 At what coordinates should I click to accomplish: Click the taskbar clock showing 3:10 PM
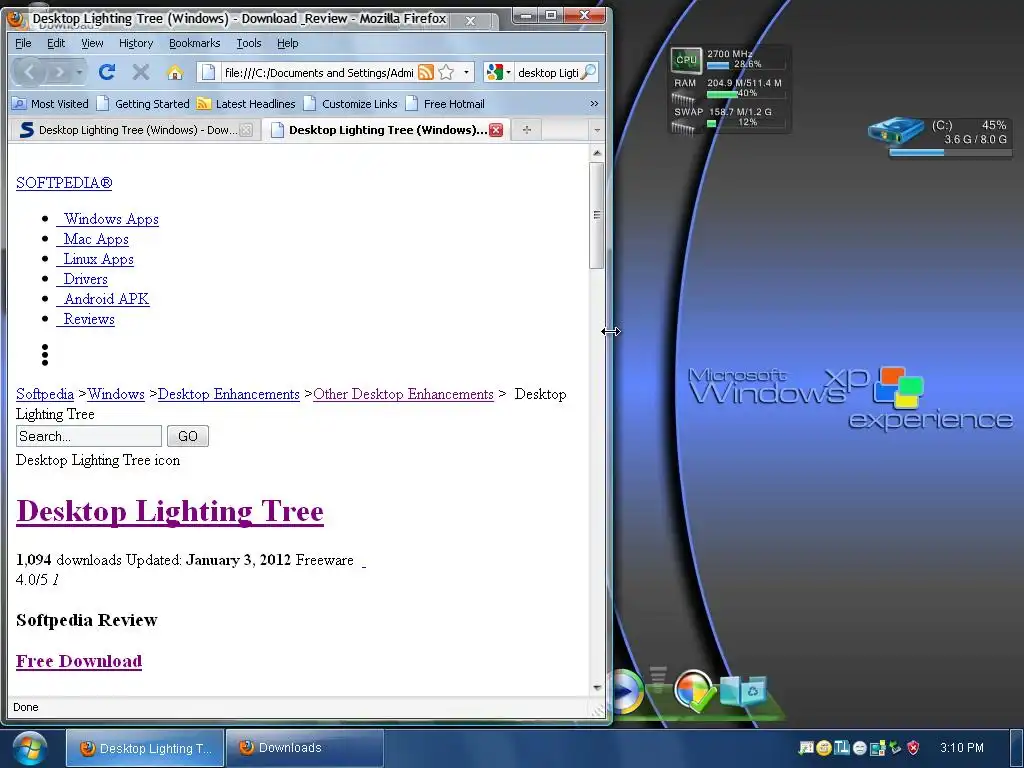tap(961, 748)
